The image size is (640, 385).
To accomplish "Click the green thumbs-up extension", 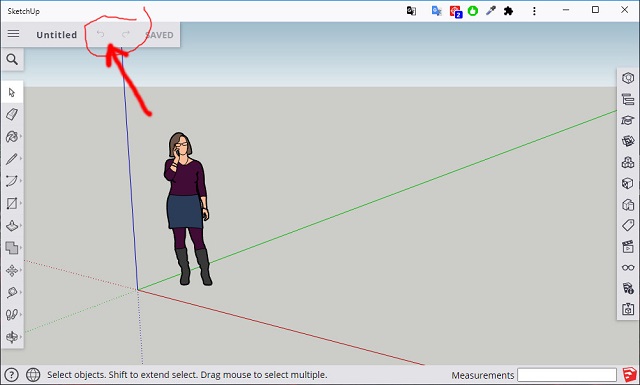I will 473,11.
